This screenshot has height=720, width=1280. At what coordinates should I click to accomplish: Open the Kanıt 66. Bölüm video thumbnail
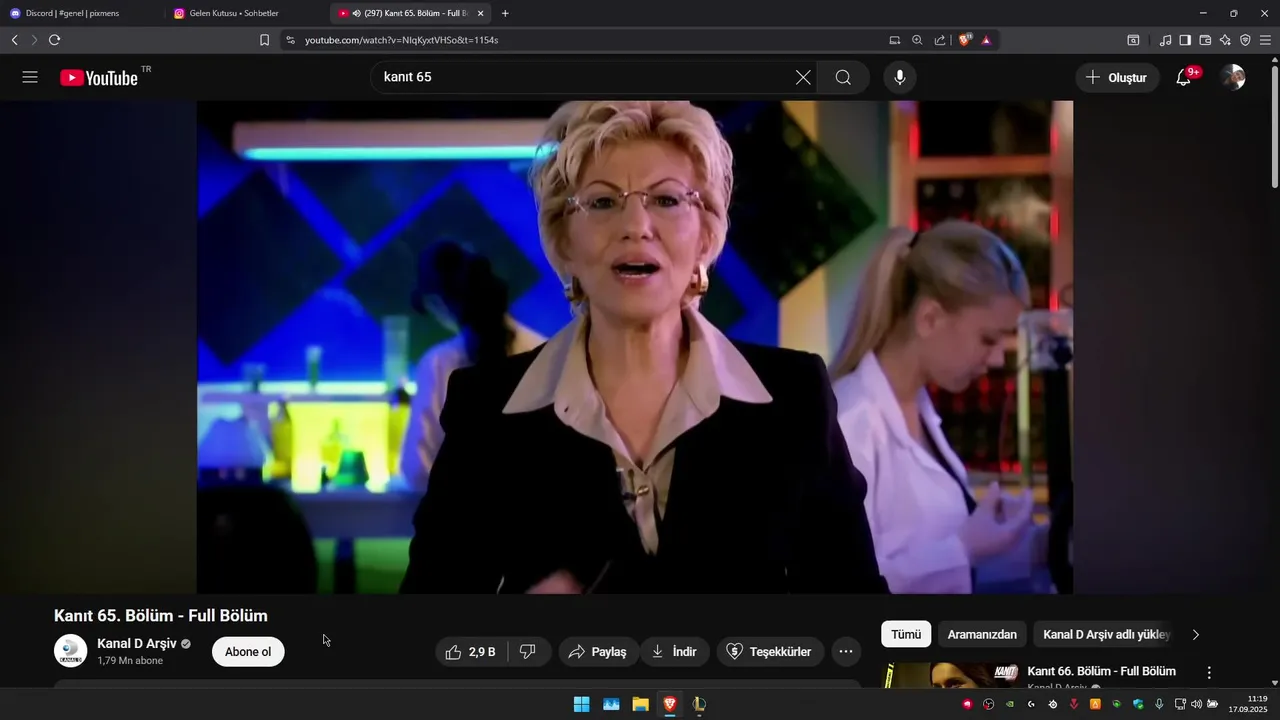[950, 675]
